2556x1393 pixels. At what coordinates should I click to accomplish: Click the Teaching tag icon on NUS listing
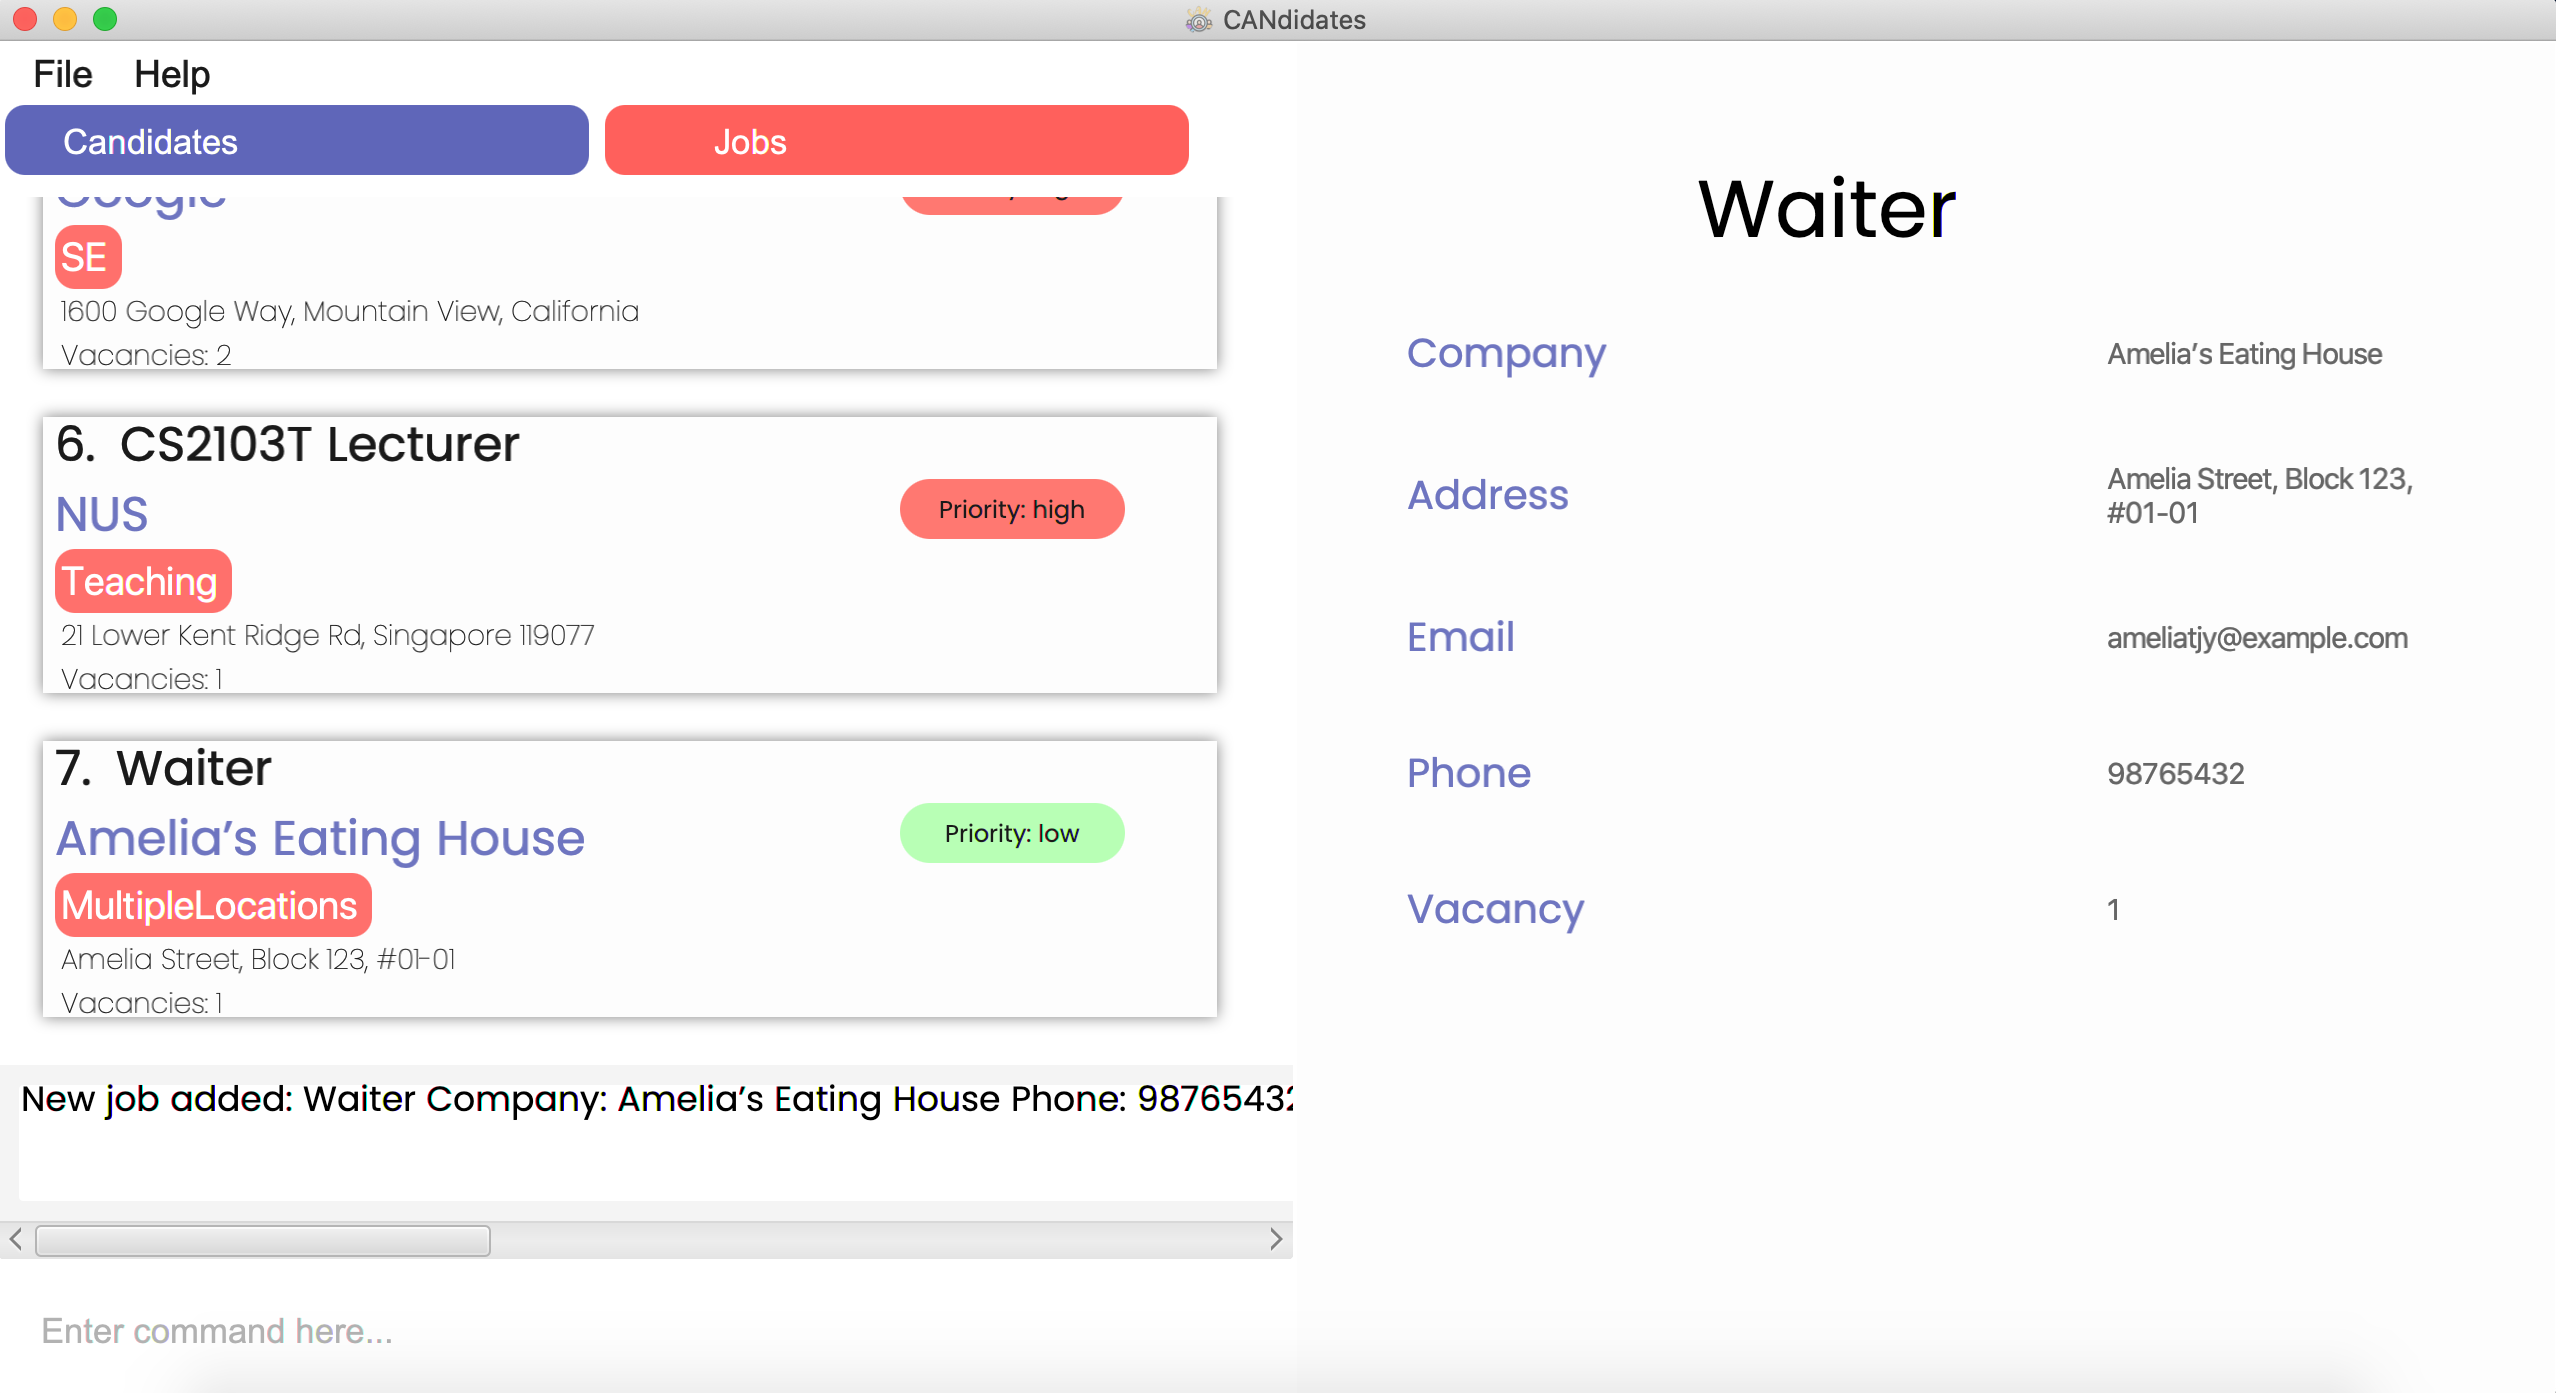[x=141, y=582]
